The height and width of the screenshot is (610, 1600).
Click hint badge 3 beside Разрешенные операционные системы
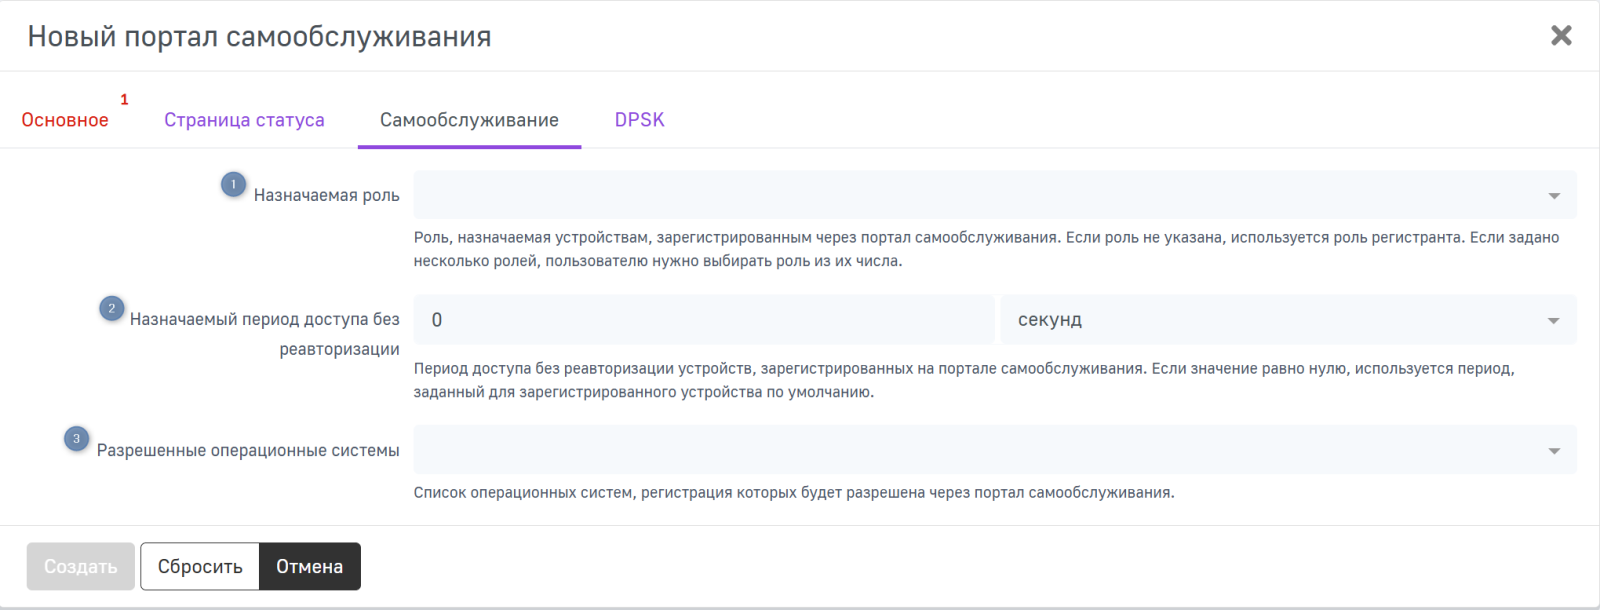(x=76, y=439)
